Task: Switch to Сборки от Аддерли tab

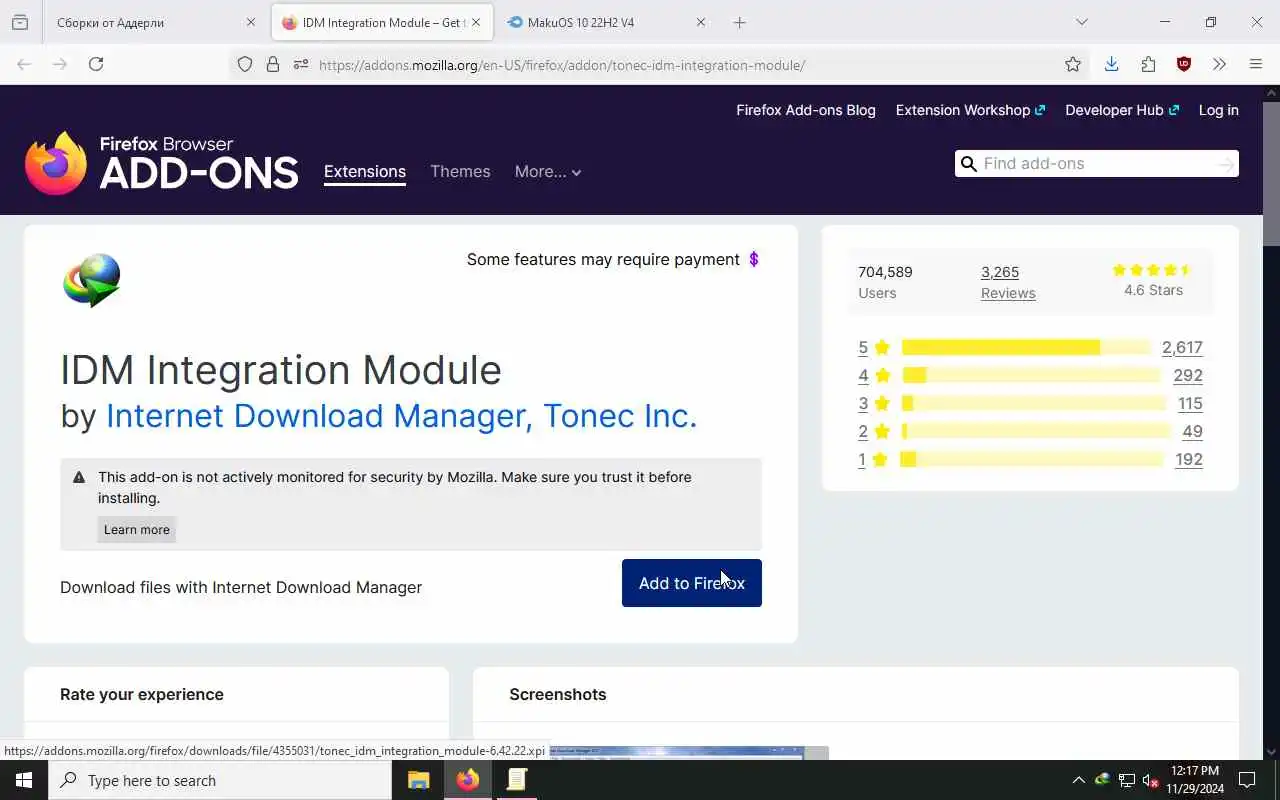Action: tap(145, 22)
